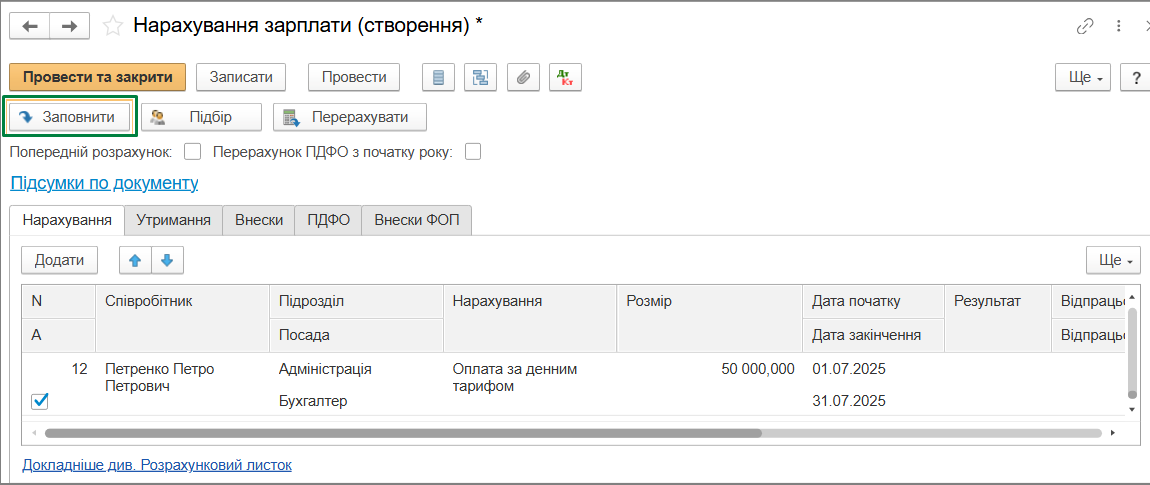Click the Підрозділ column header
1150x485 pixels.
click(x=356, y=302)
